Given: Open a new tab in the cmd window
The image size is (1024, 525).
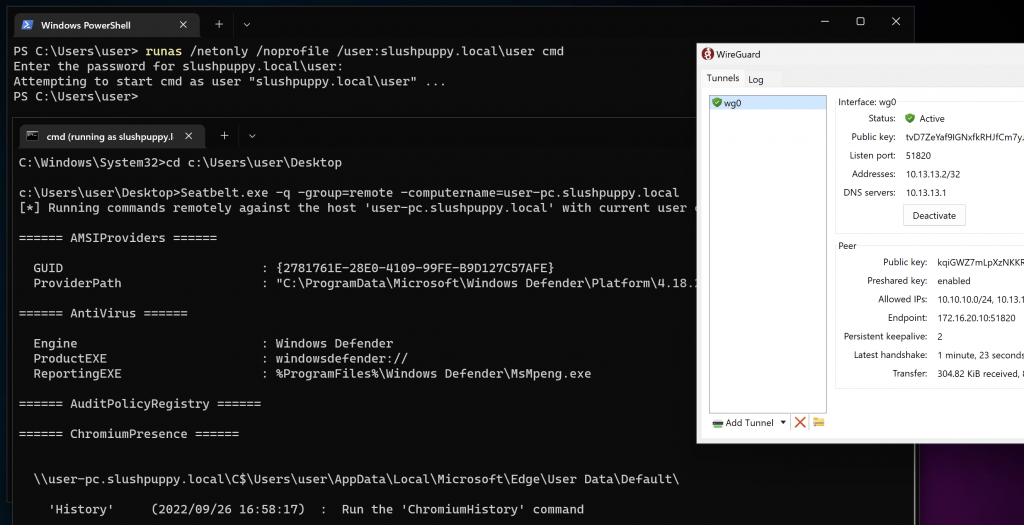Looking at the screenshot, I should click(224, 136).
